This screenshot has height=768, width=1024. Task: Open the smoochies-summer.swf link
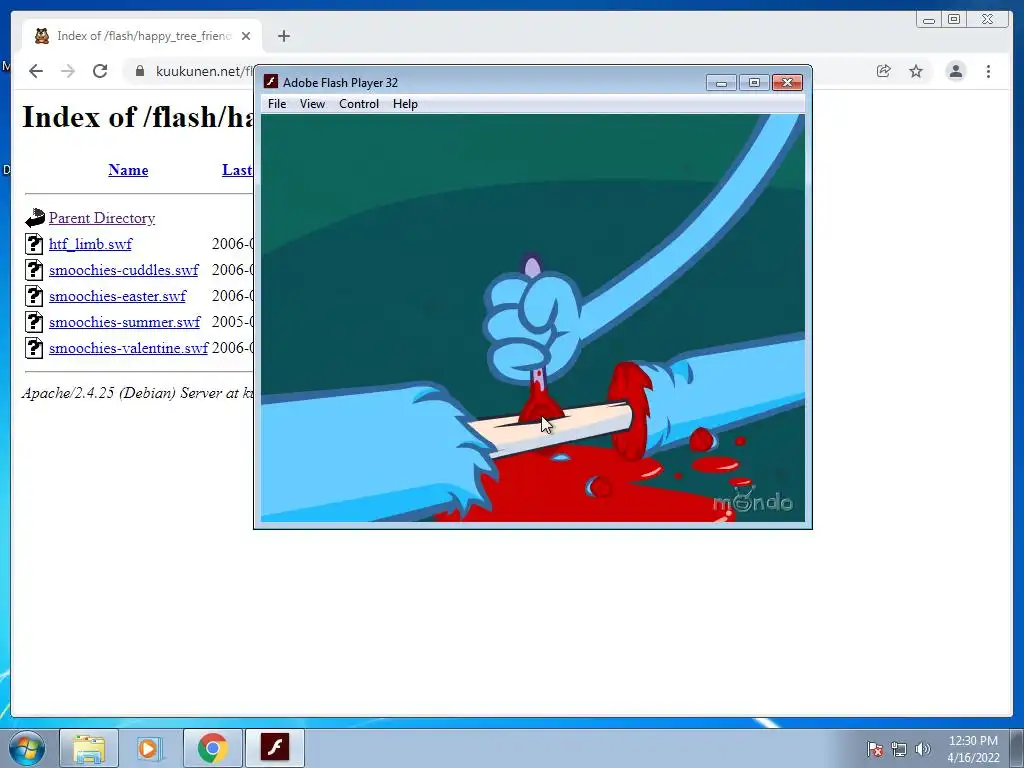click(125, 323)
